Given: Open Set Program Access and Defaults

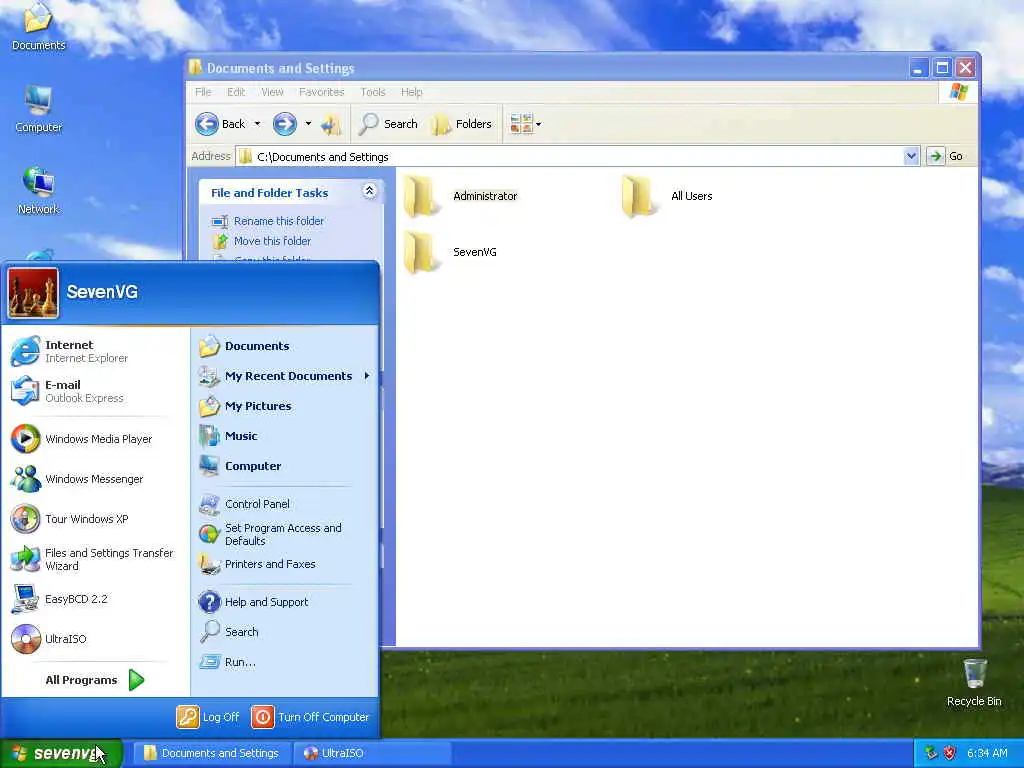Looking at the screenshot, I should coord(285,534).
